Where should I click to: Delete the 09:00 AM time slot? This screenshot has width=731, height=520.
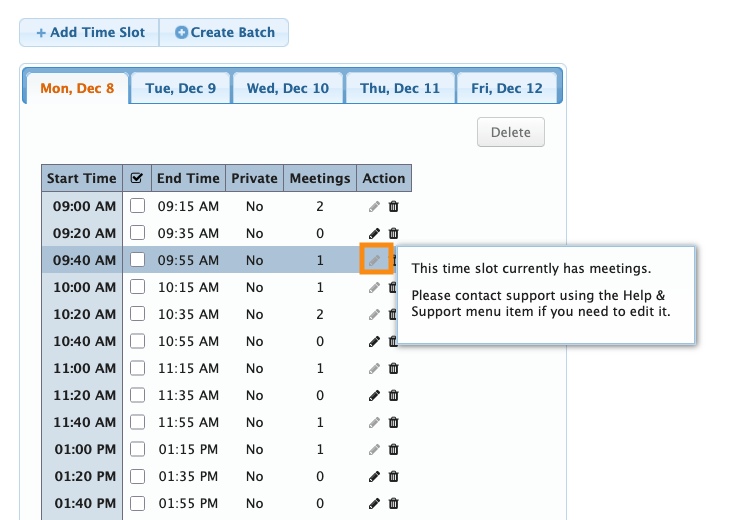(393, 206)
